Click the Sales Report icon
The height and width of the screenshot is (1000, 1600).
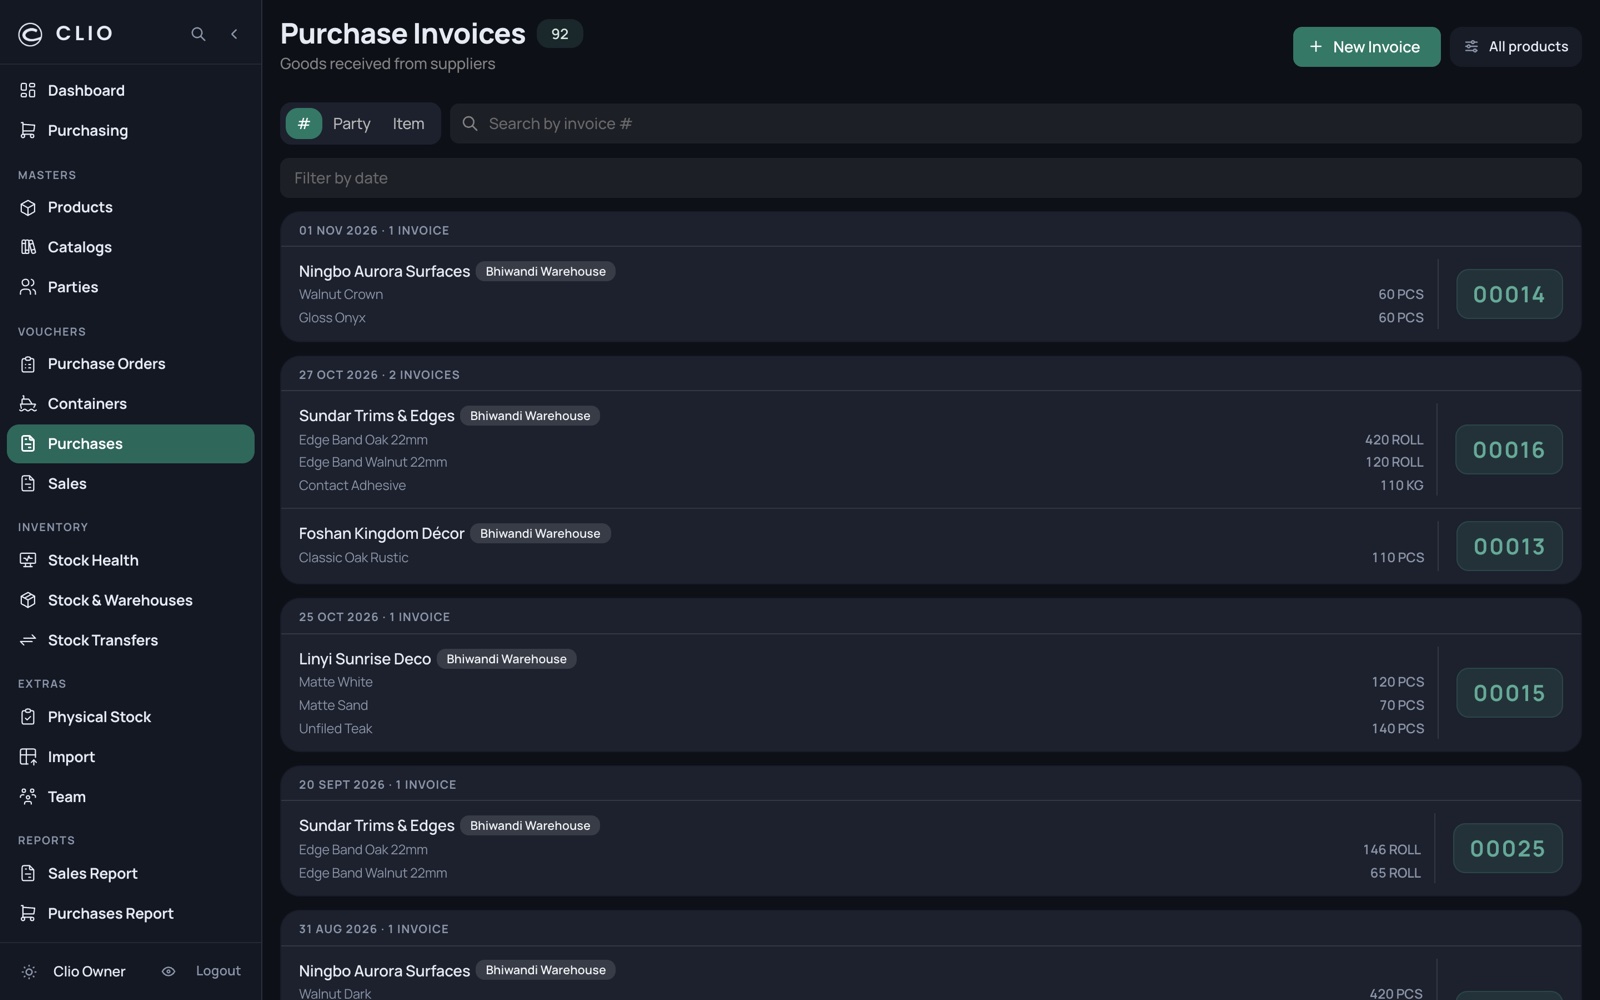coord(28,874)
